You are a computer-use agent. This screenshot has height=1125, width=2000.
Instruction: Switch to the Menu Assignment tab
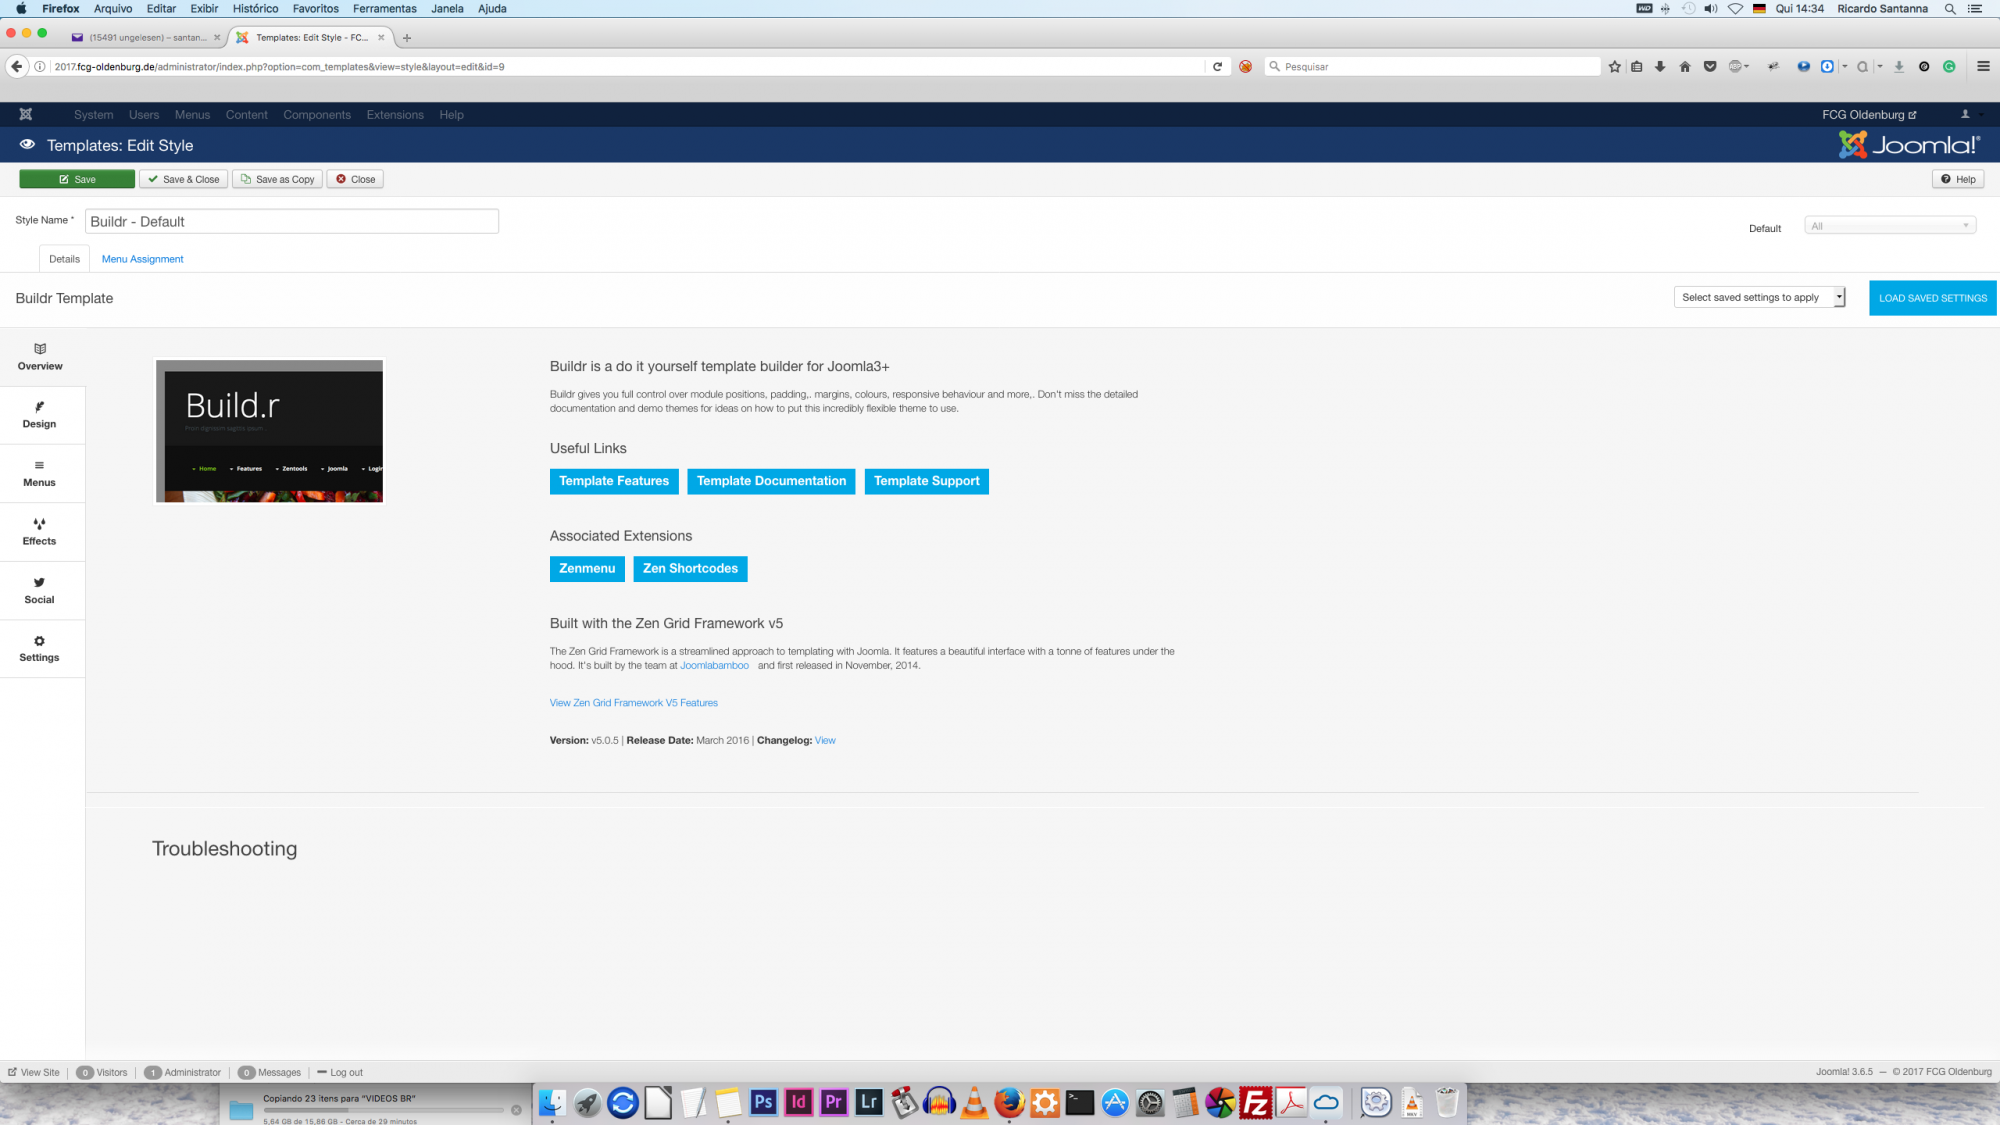coord(143,259)
